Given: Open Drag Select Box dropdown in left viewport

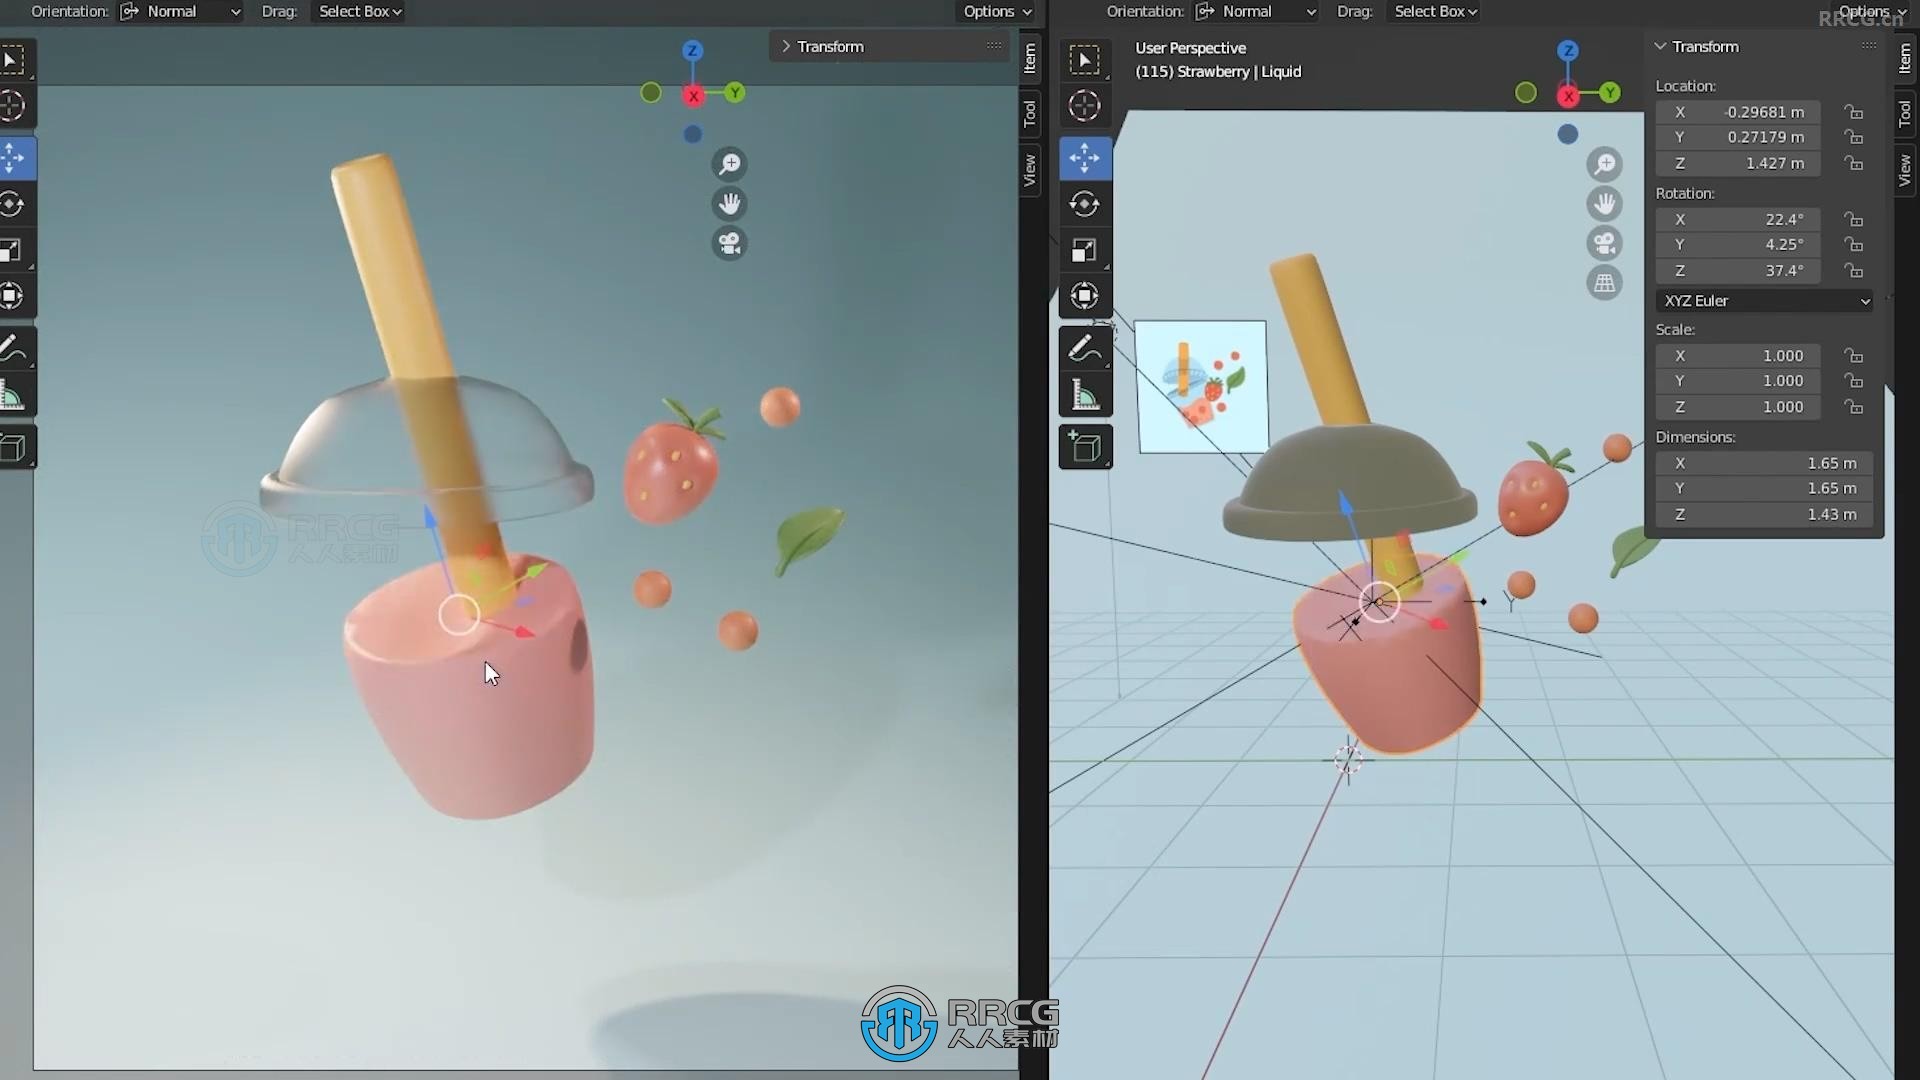Looking at the screenshot, I should point(359,12).
